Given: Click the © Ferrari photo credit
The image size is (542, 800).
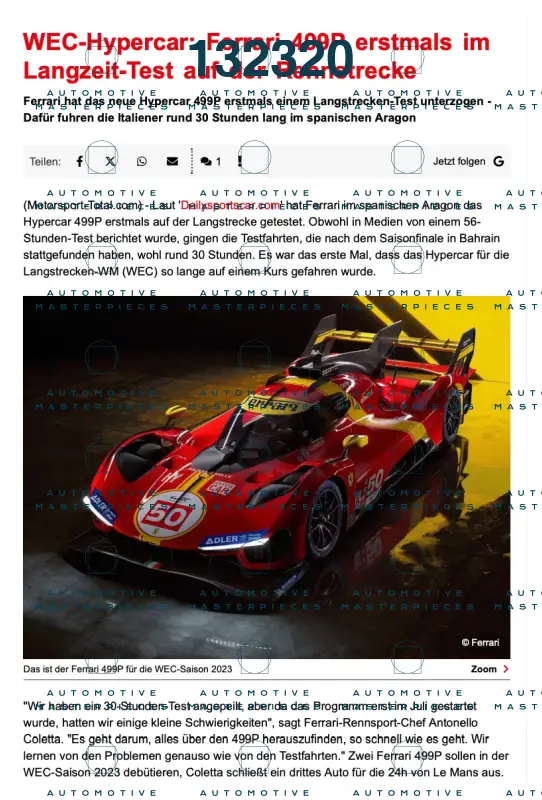Looking at the screenshot, I should pyautogui.click(x=480, y=642).
